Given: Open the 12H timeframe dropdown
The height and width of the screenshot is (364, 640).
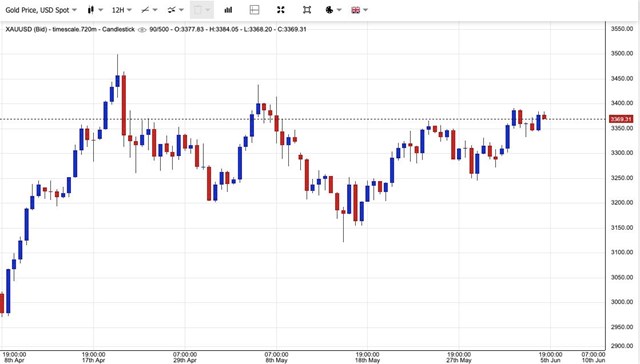Looking at the screenshot, I should click(x=122, y=10).
